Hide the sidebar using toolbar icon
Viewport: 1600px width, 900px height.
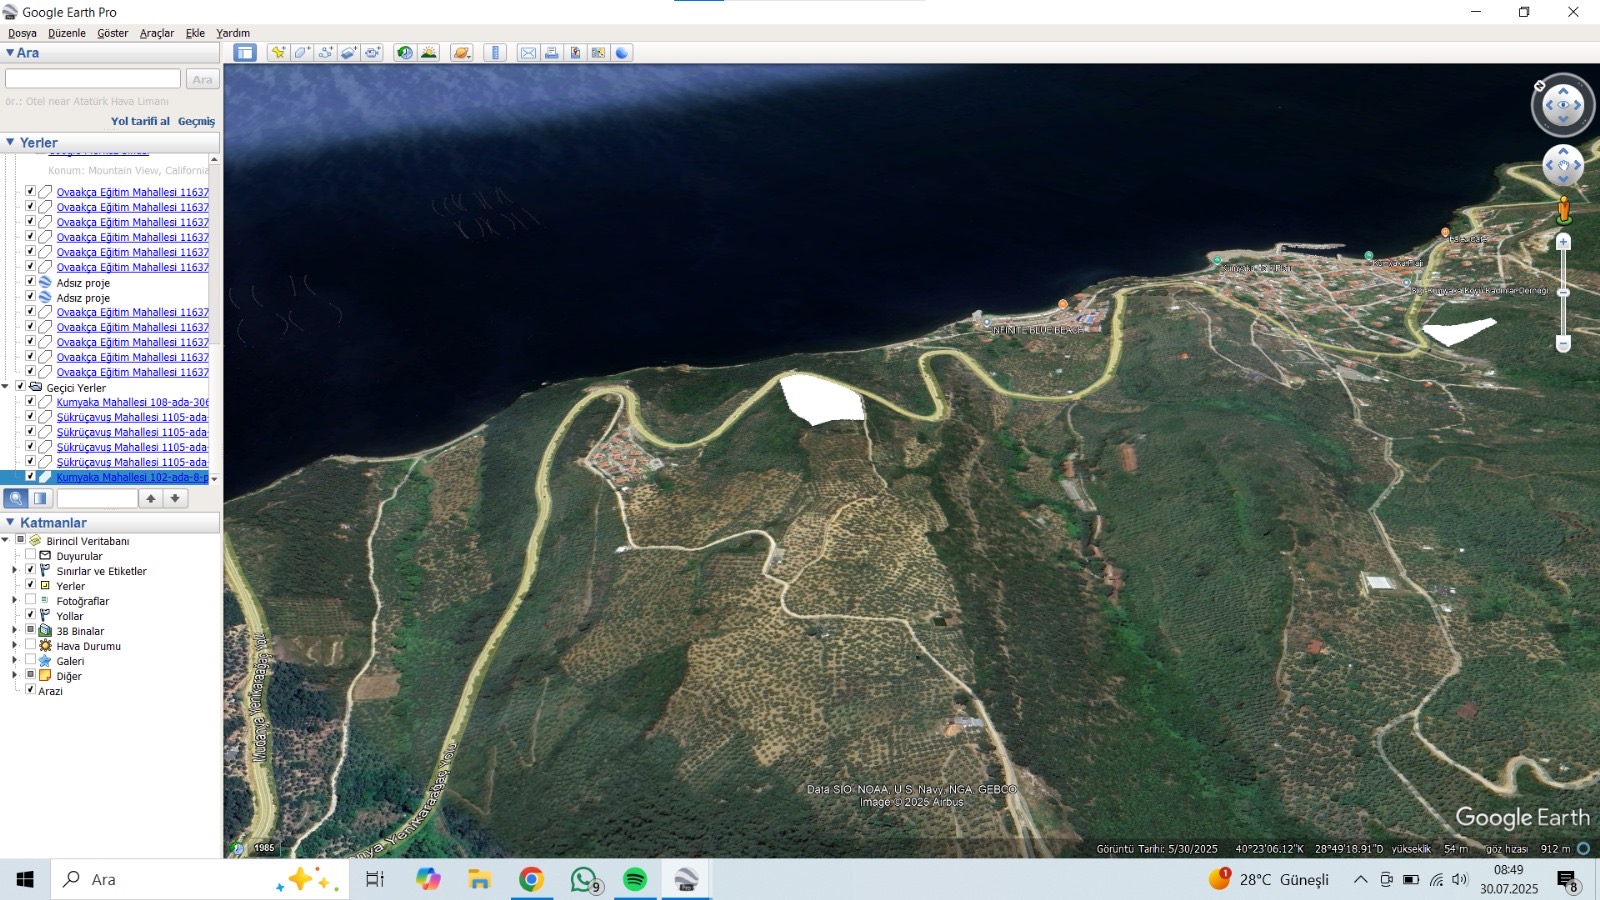(x=245, y=53)
